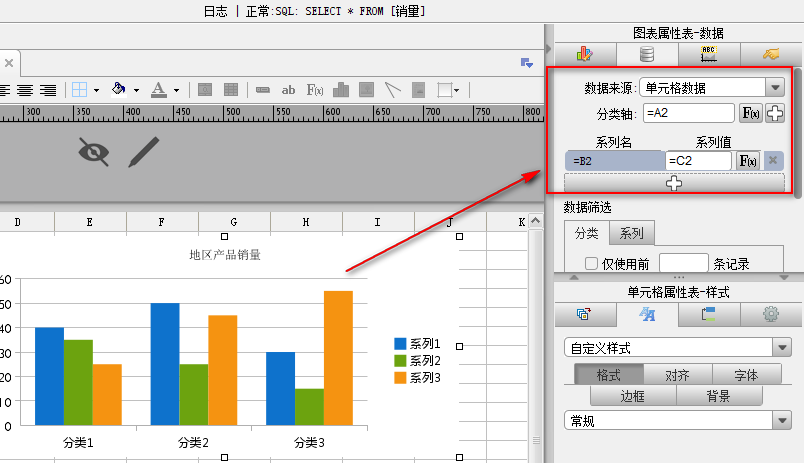The height and width of the screenshot is (463, 804).
Task: Select the series name cell =B2
Action: click(615, 161)
